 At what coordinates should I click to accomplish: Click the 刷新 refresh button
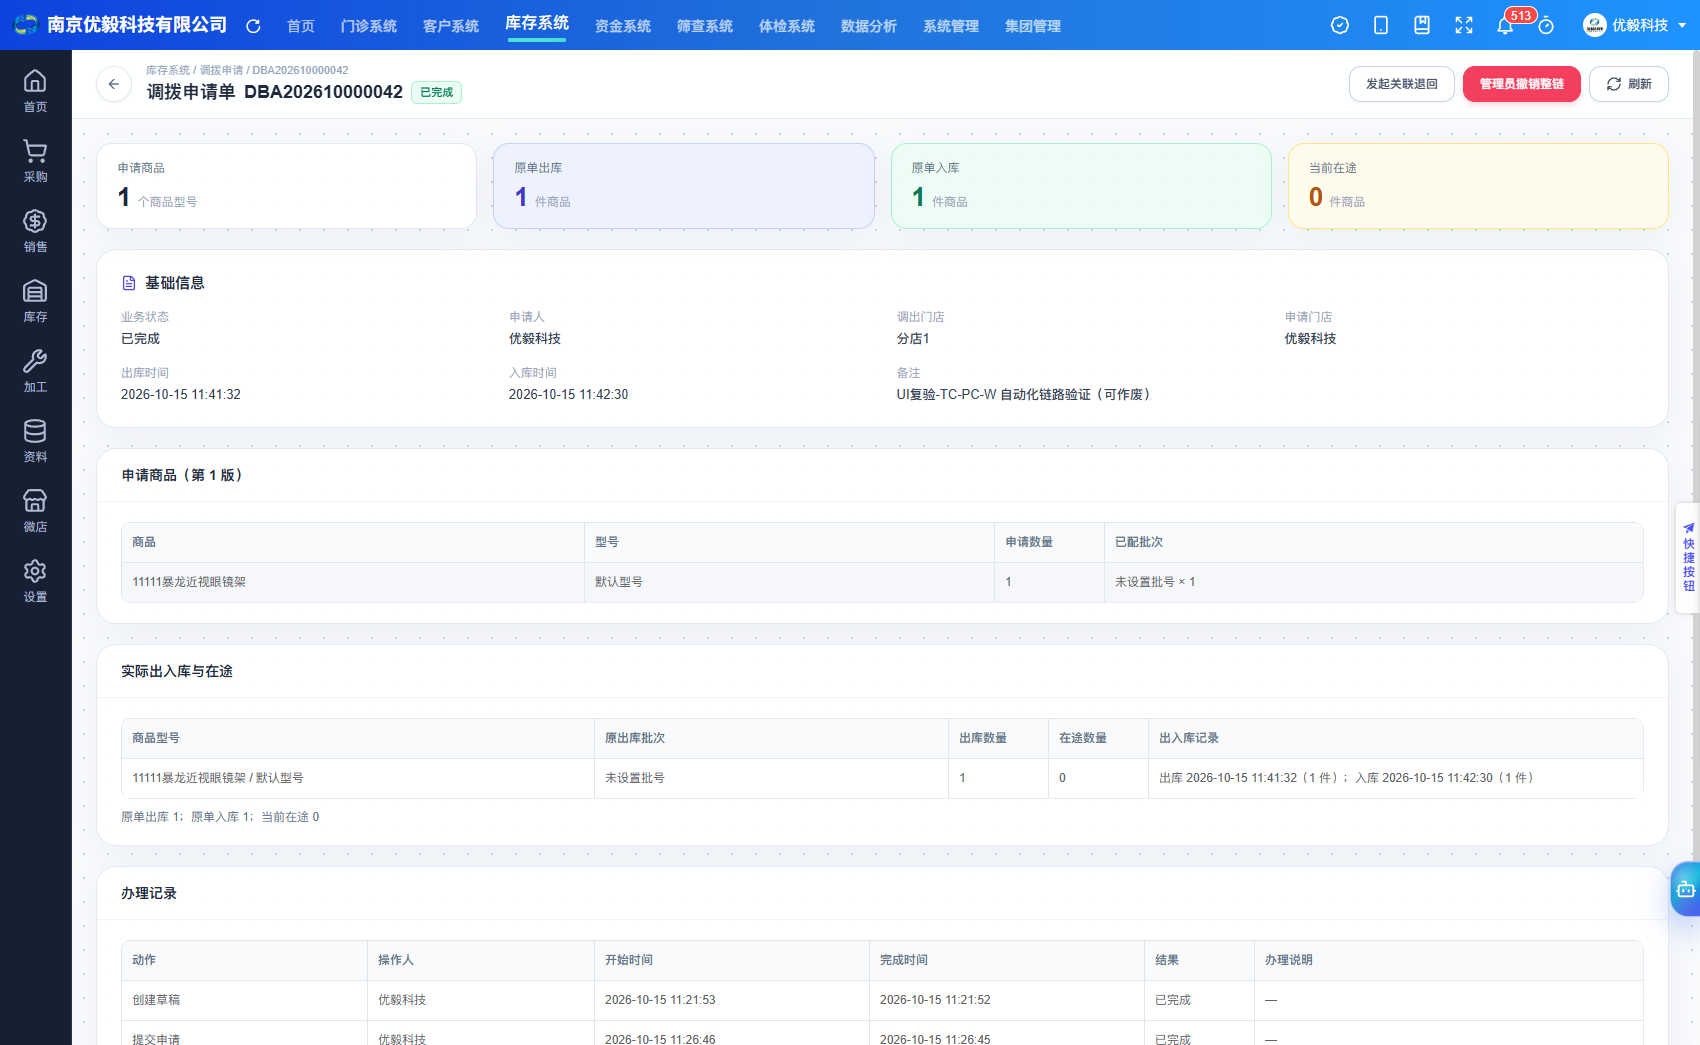click(x=1629, y=84)
